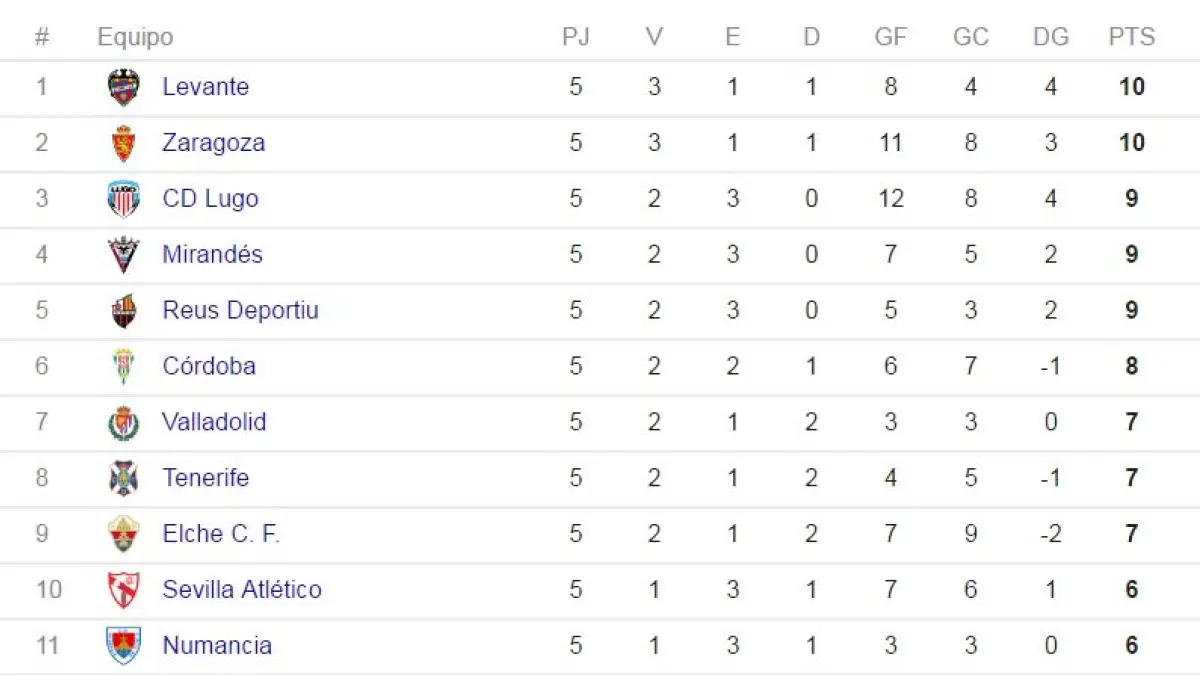The image size is (1200, 675).
Task: Click the Córdoba team crest
Action: pos(124,366)
